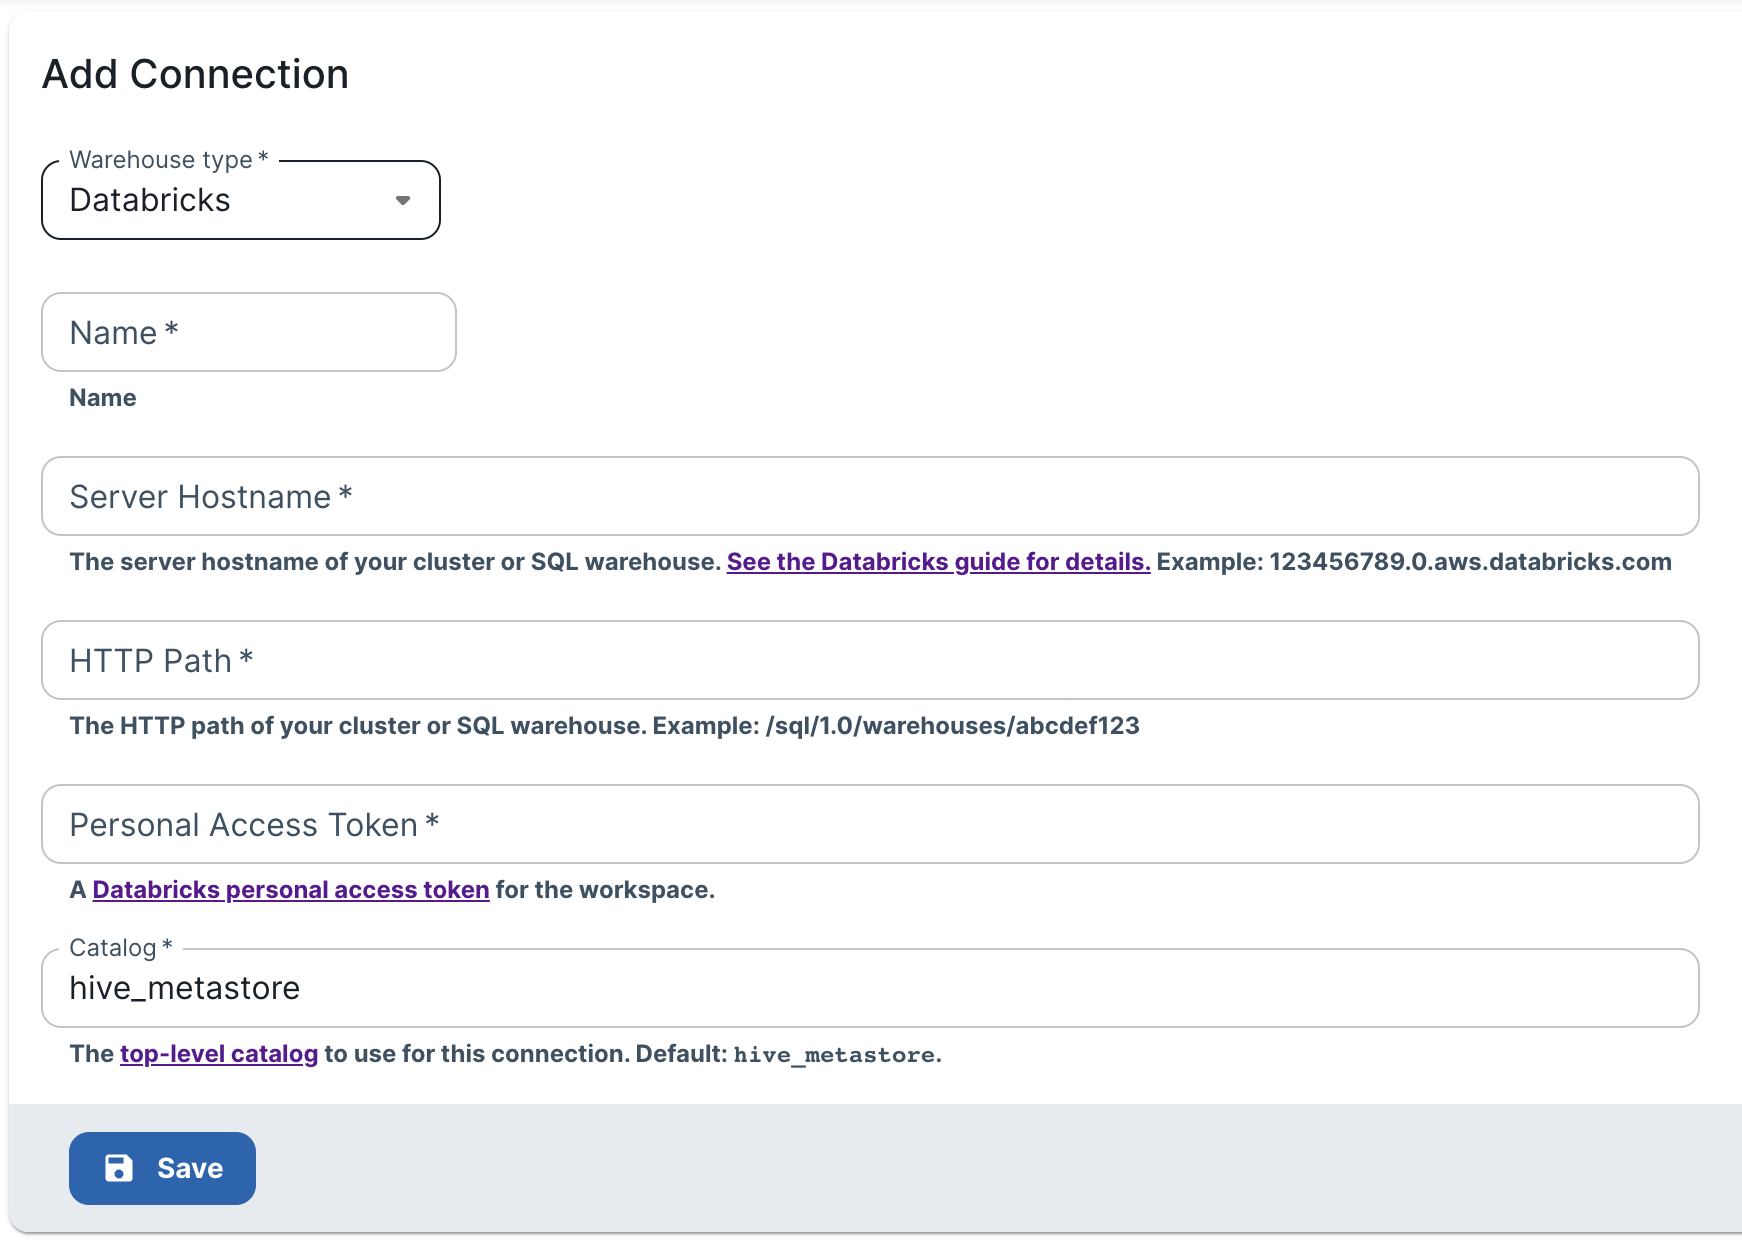
Task: Open the Warehouse type dropdown arrow
Action: coord(402,200)
